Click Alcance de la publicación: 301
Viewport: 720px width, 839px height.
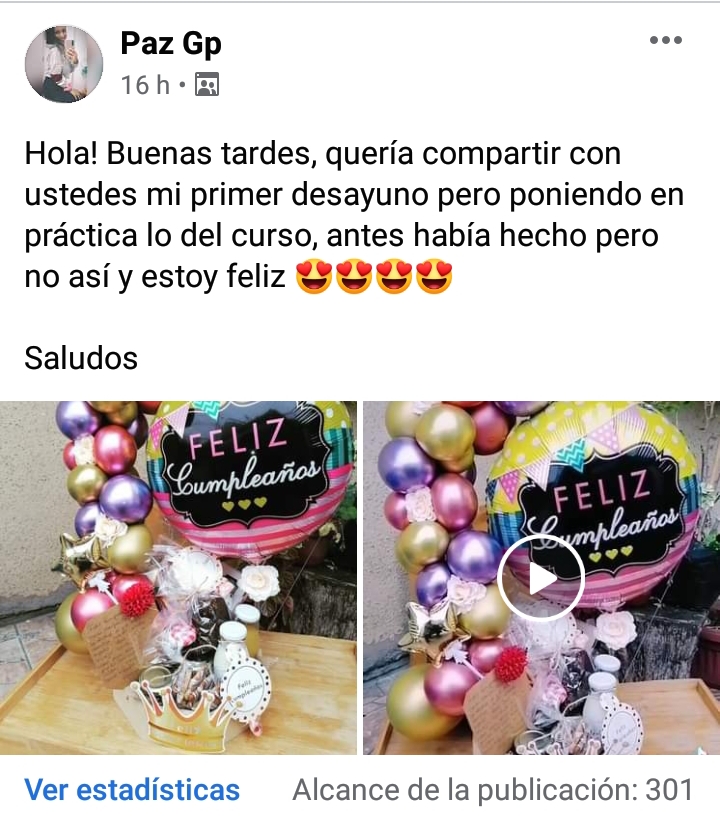point(493,790)
